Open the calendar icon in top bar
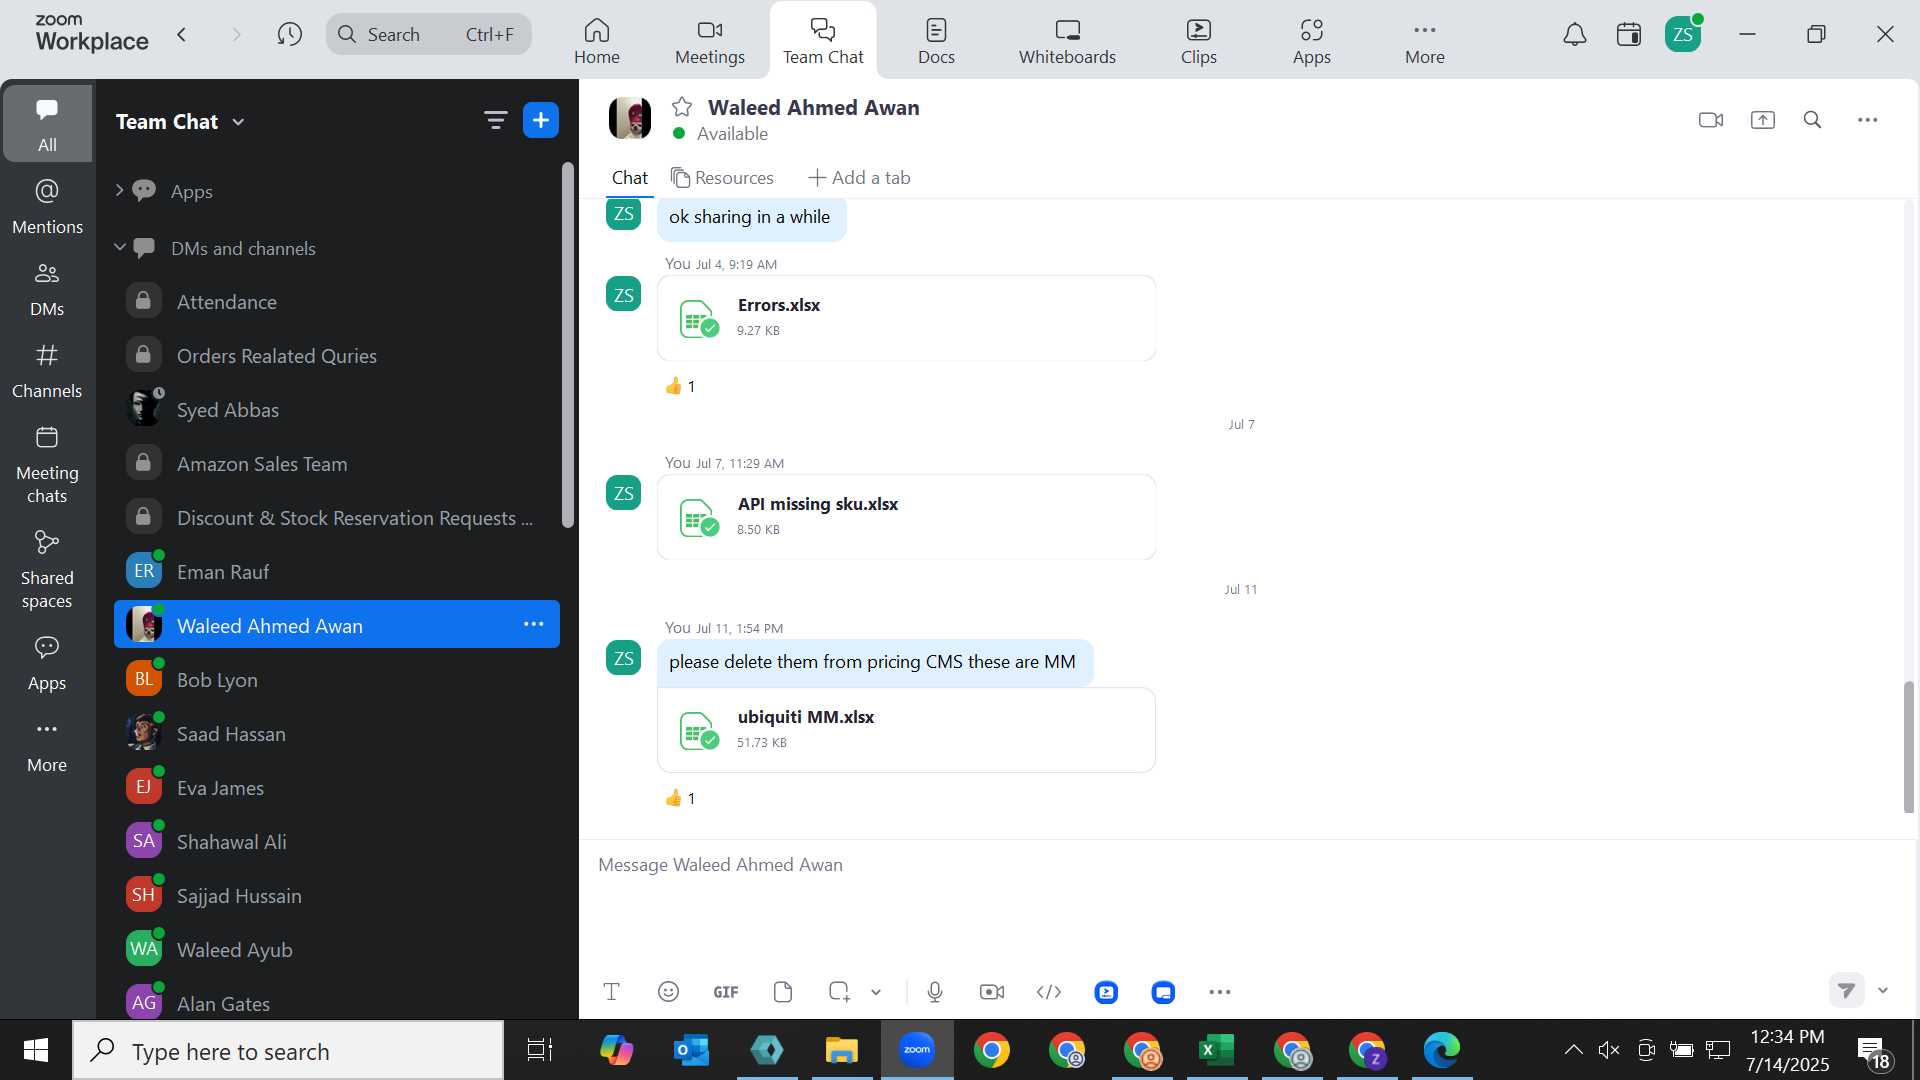Screen dimensions: 1920x1080 pos(1629,35)
